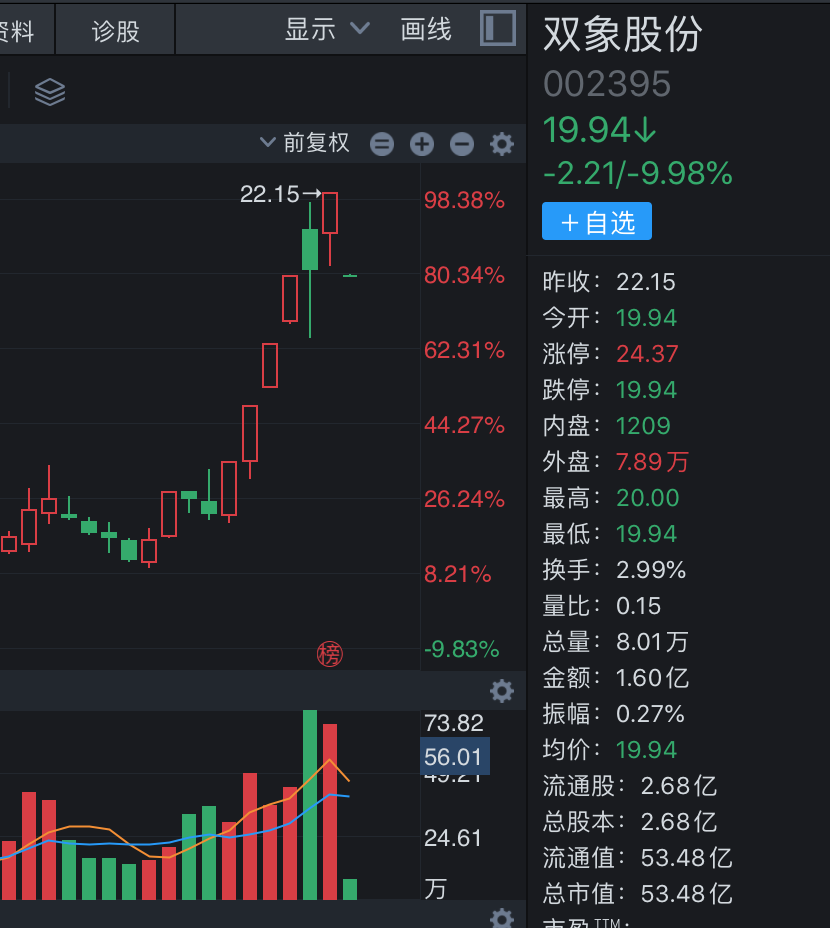Viewport: 830px width, 928px height.
Task: Click current price 19.94
Action: [600, 130]
